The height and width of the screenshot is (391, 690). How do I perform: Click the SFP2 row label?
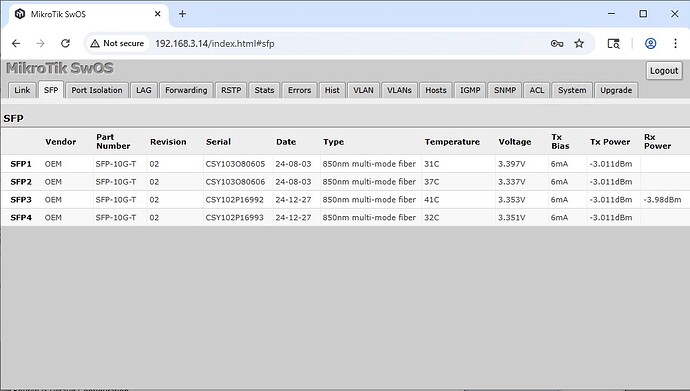(21, 182)
